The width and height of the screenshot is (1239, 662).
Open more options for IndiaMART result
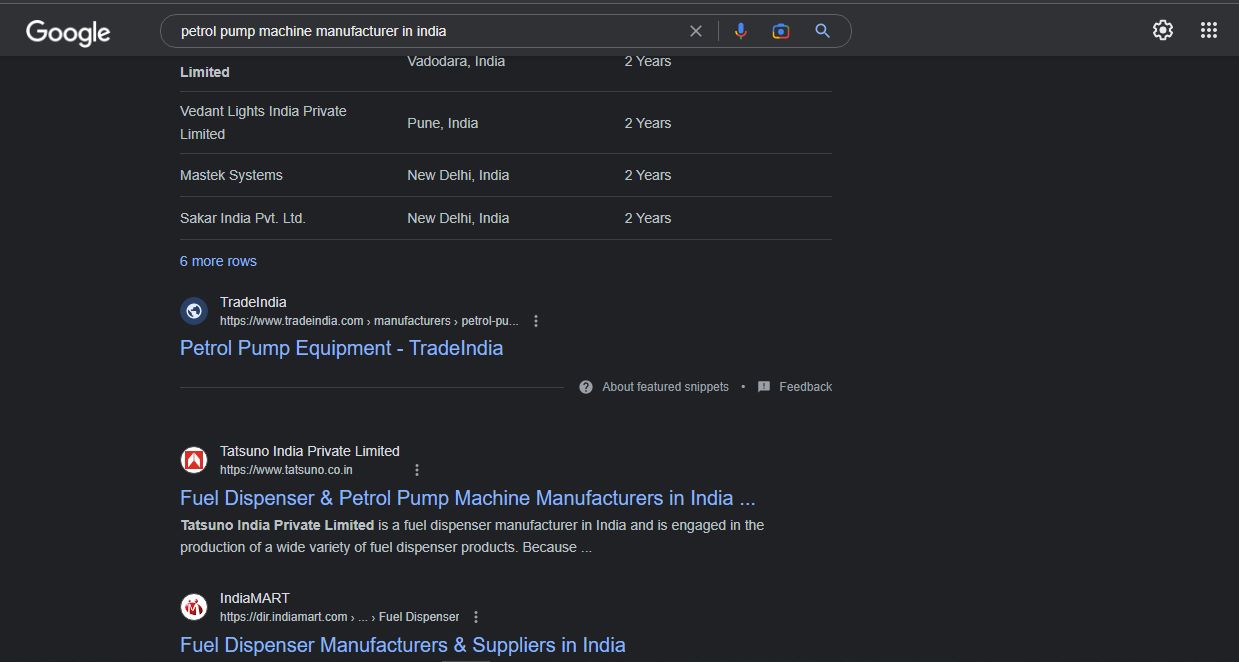(x=476, y=617)
